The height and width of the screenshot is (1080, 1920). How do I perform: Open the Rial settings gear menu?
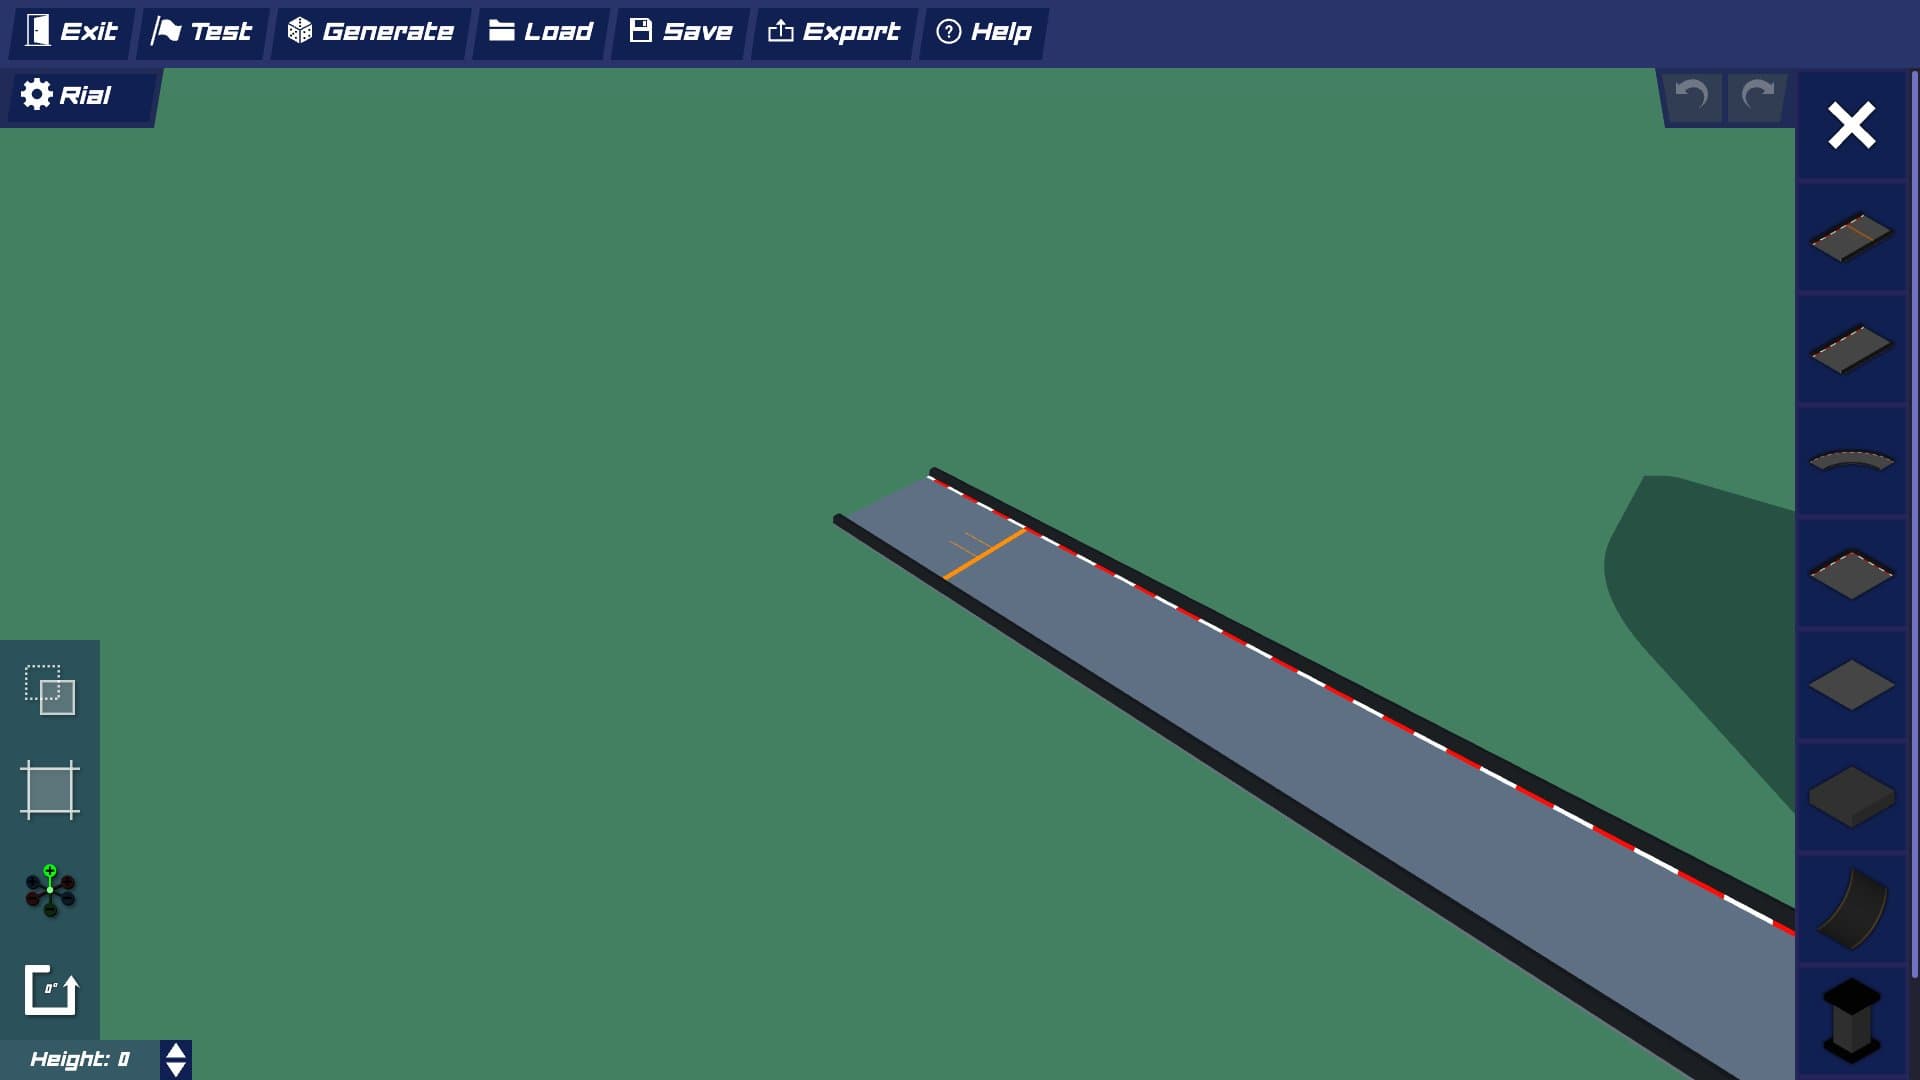coord(66,95)
